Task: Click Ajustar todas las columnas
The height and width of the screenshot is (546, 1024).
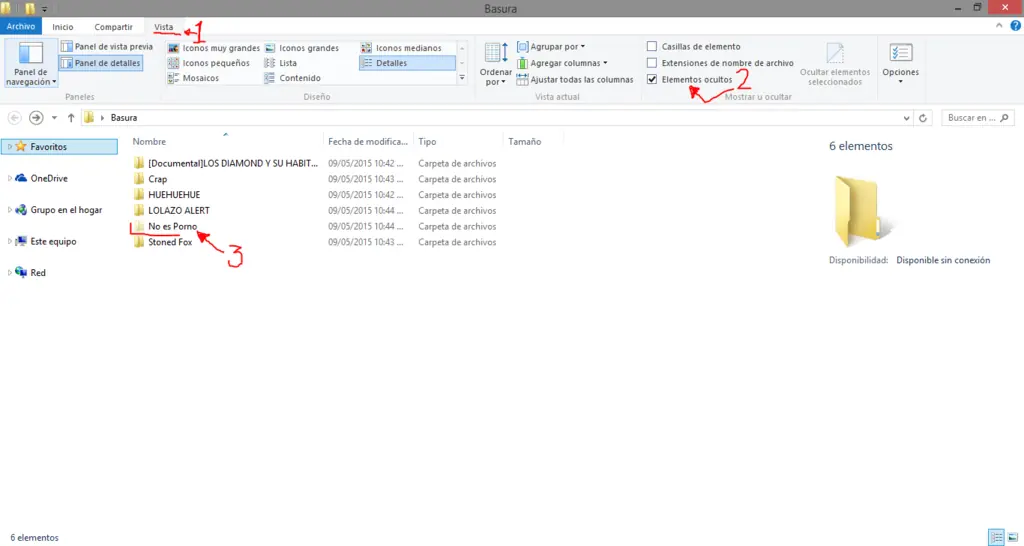Action: [x=575, y=79]
